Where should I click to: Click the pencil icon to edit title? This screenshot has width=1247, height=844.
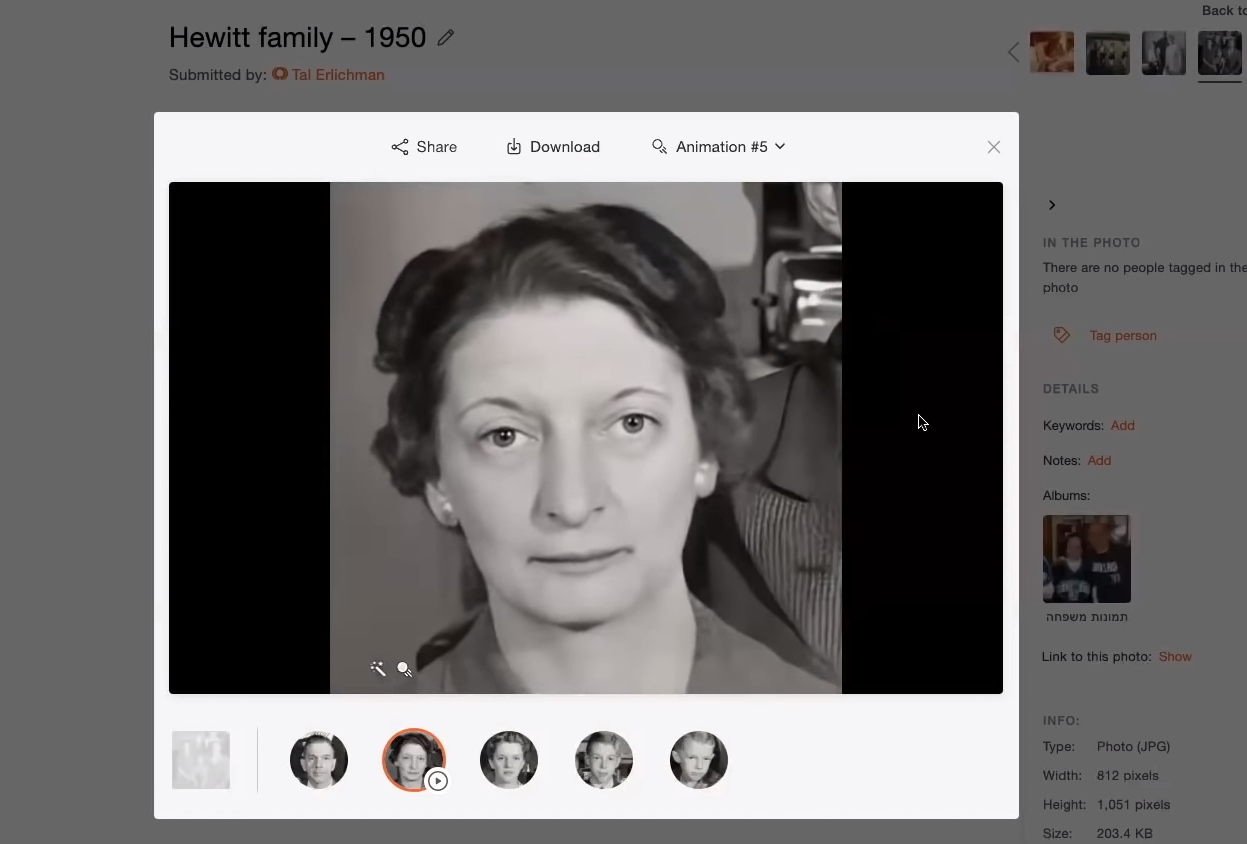tap(446, 38)
